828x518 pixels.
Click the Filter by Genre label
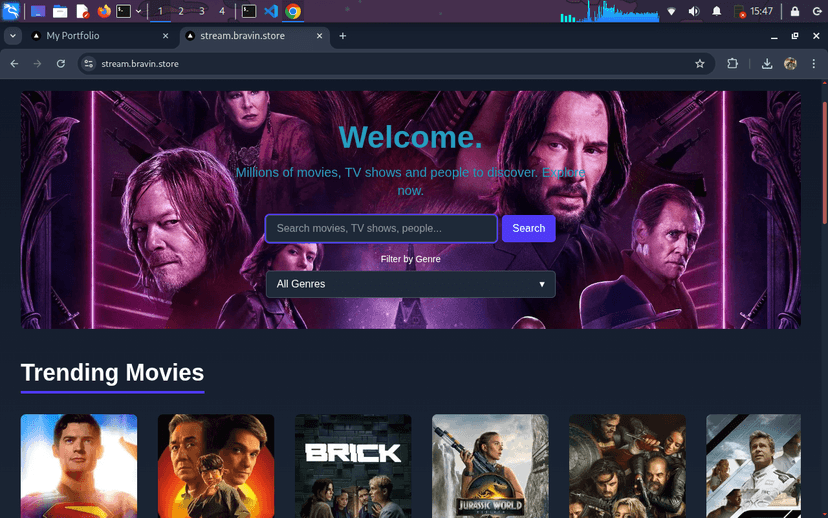411,259
